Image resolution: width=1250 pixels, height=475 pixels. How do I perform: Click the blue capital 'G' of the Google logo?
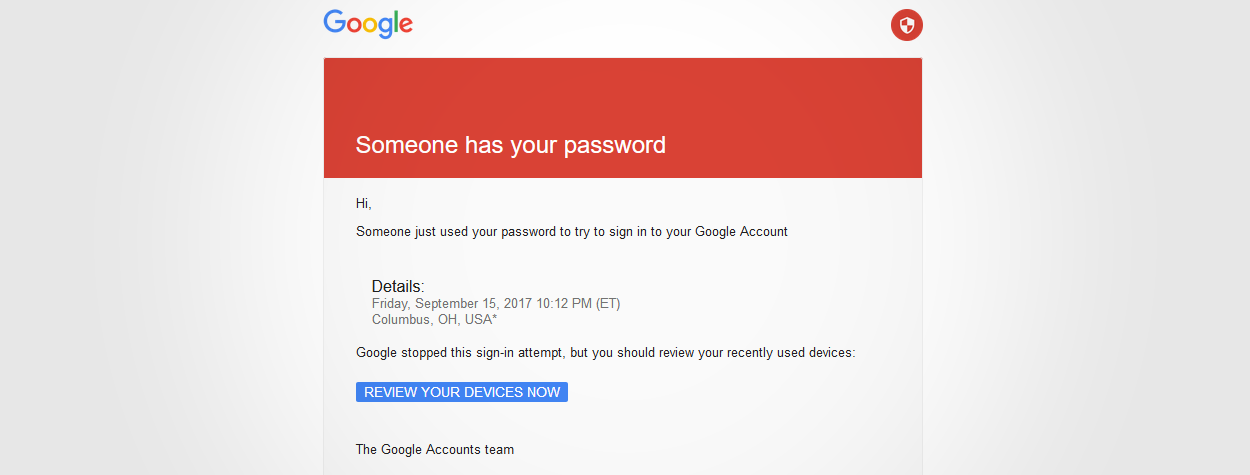335,22
